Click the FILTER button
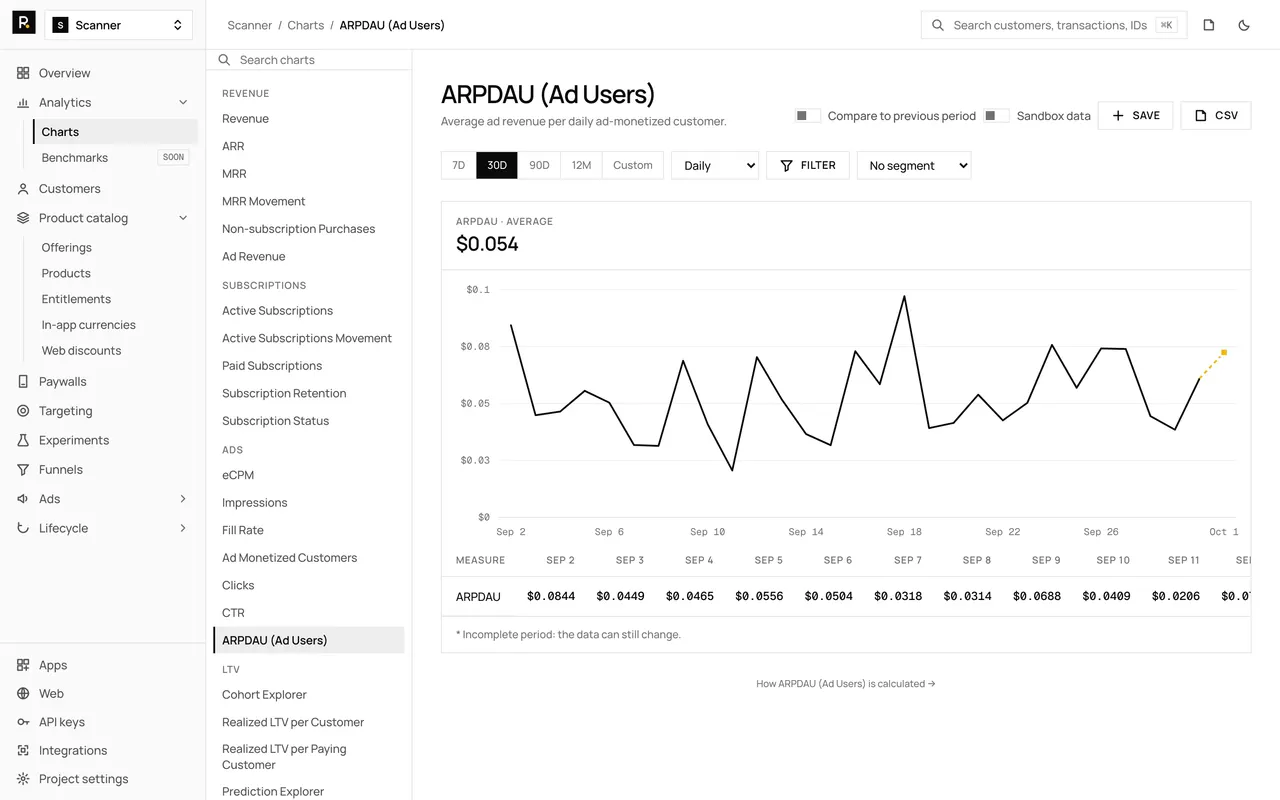Screen dimensions: 1280x800 click(x=808, y=165)
